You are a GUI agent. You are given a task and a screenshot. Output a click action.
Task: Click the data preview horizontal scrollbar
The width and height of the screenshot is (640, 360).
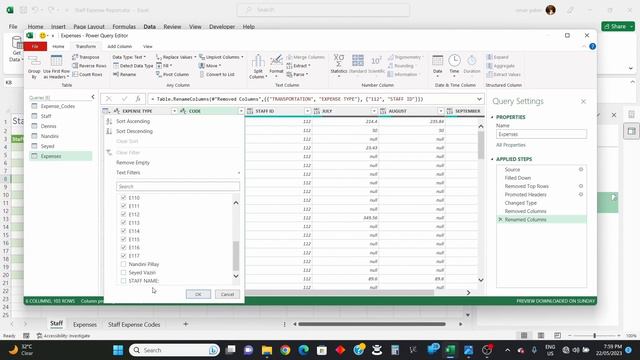[x=340, y=292]
